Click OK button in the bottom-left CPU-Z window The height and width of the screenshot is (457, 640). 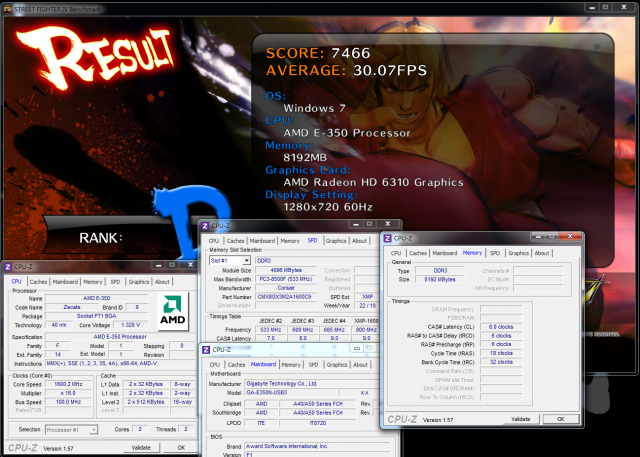click(x=181, y=448)
